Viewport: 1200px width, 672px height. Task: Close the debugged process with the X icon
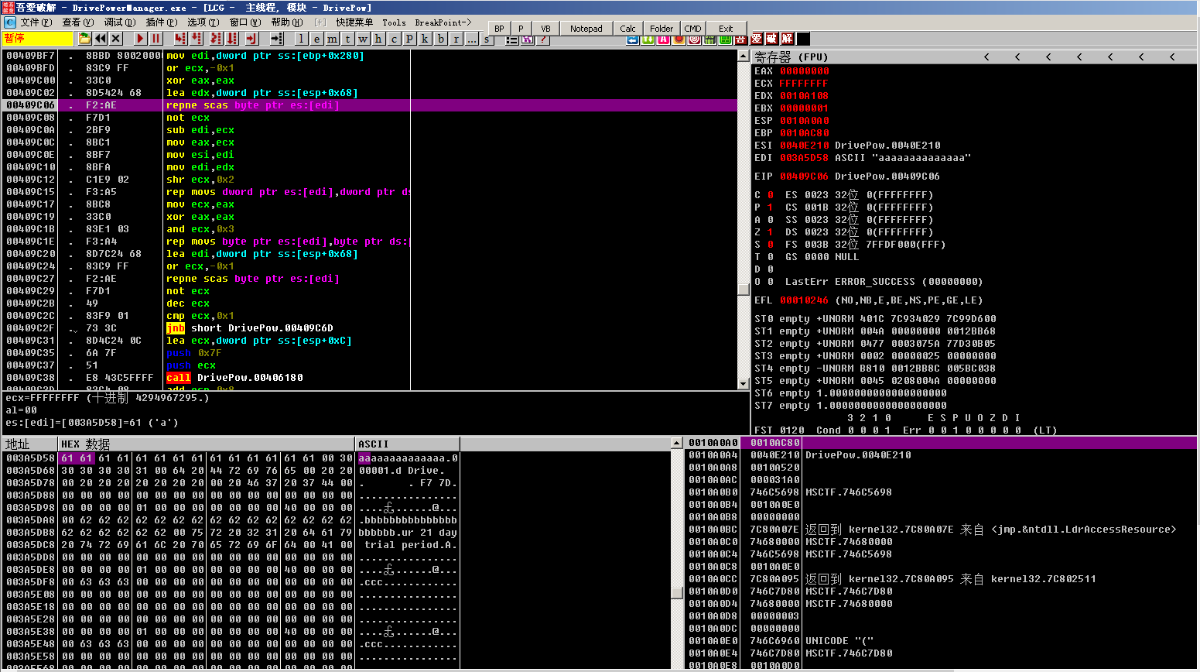(x=116, y=41)
